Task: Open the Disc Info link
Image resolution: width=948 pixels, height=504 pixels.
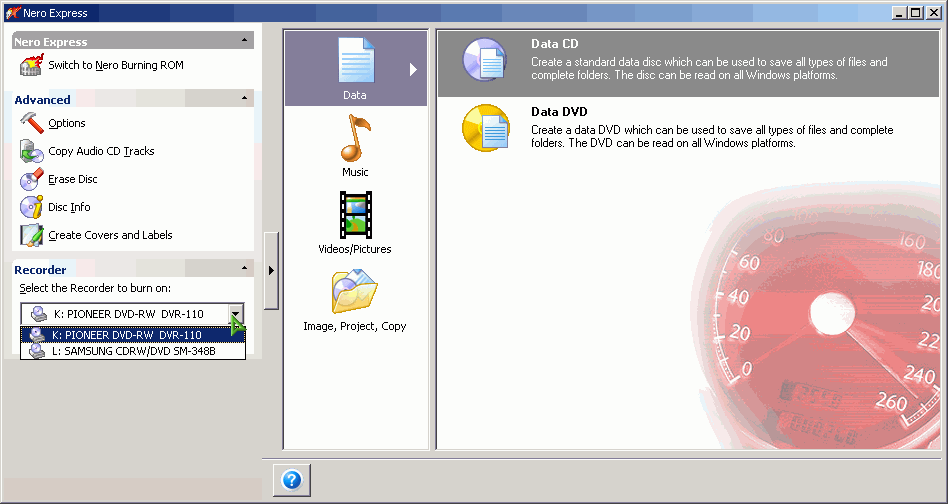Action: click(x=69, y=207)
